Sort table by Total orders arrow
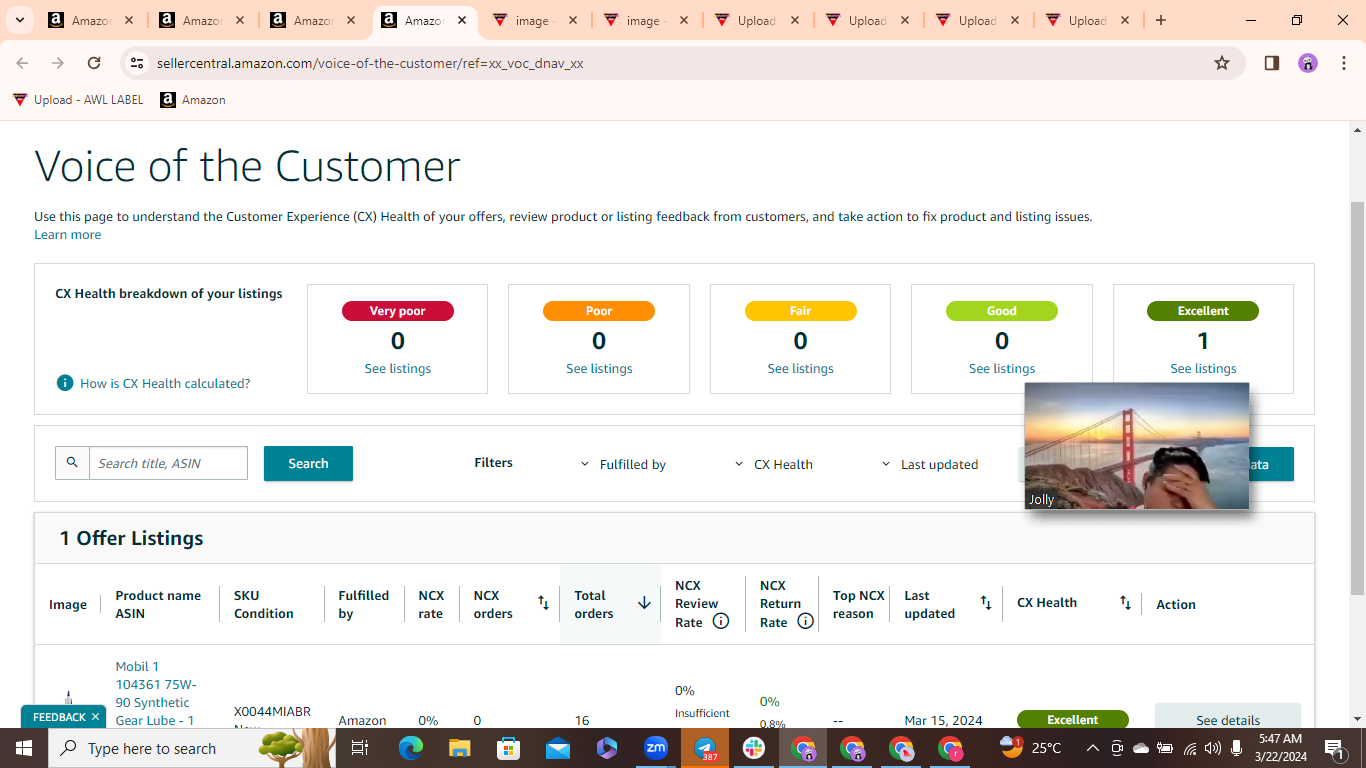 point(644,603)
